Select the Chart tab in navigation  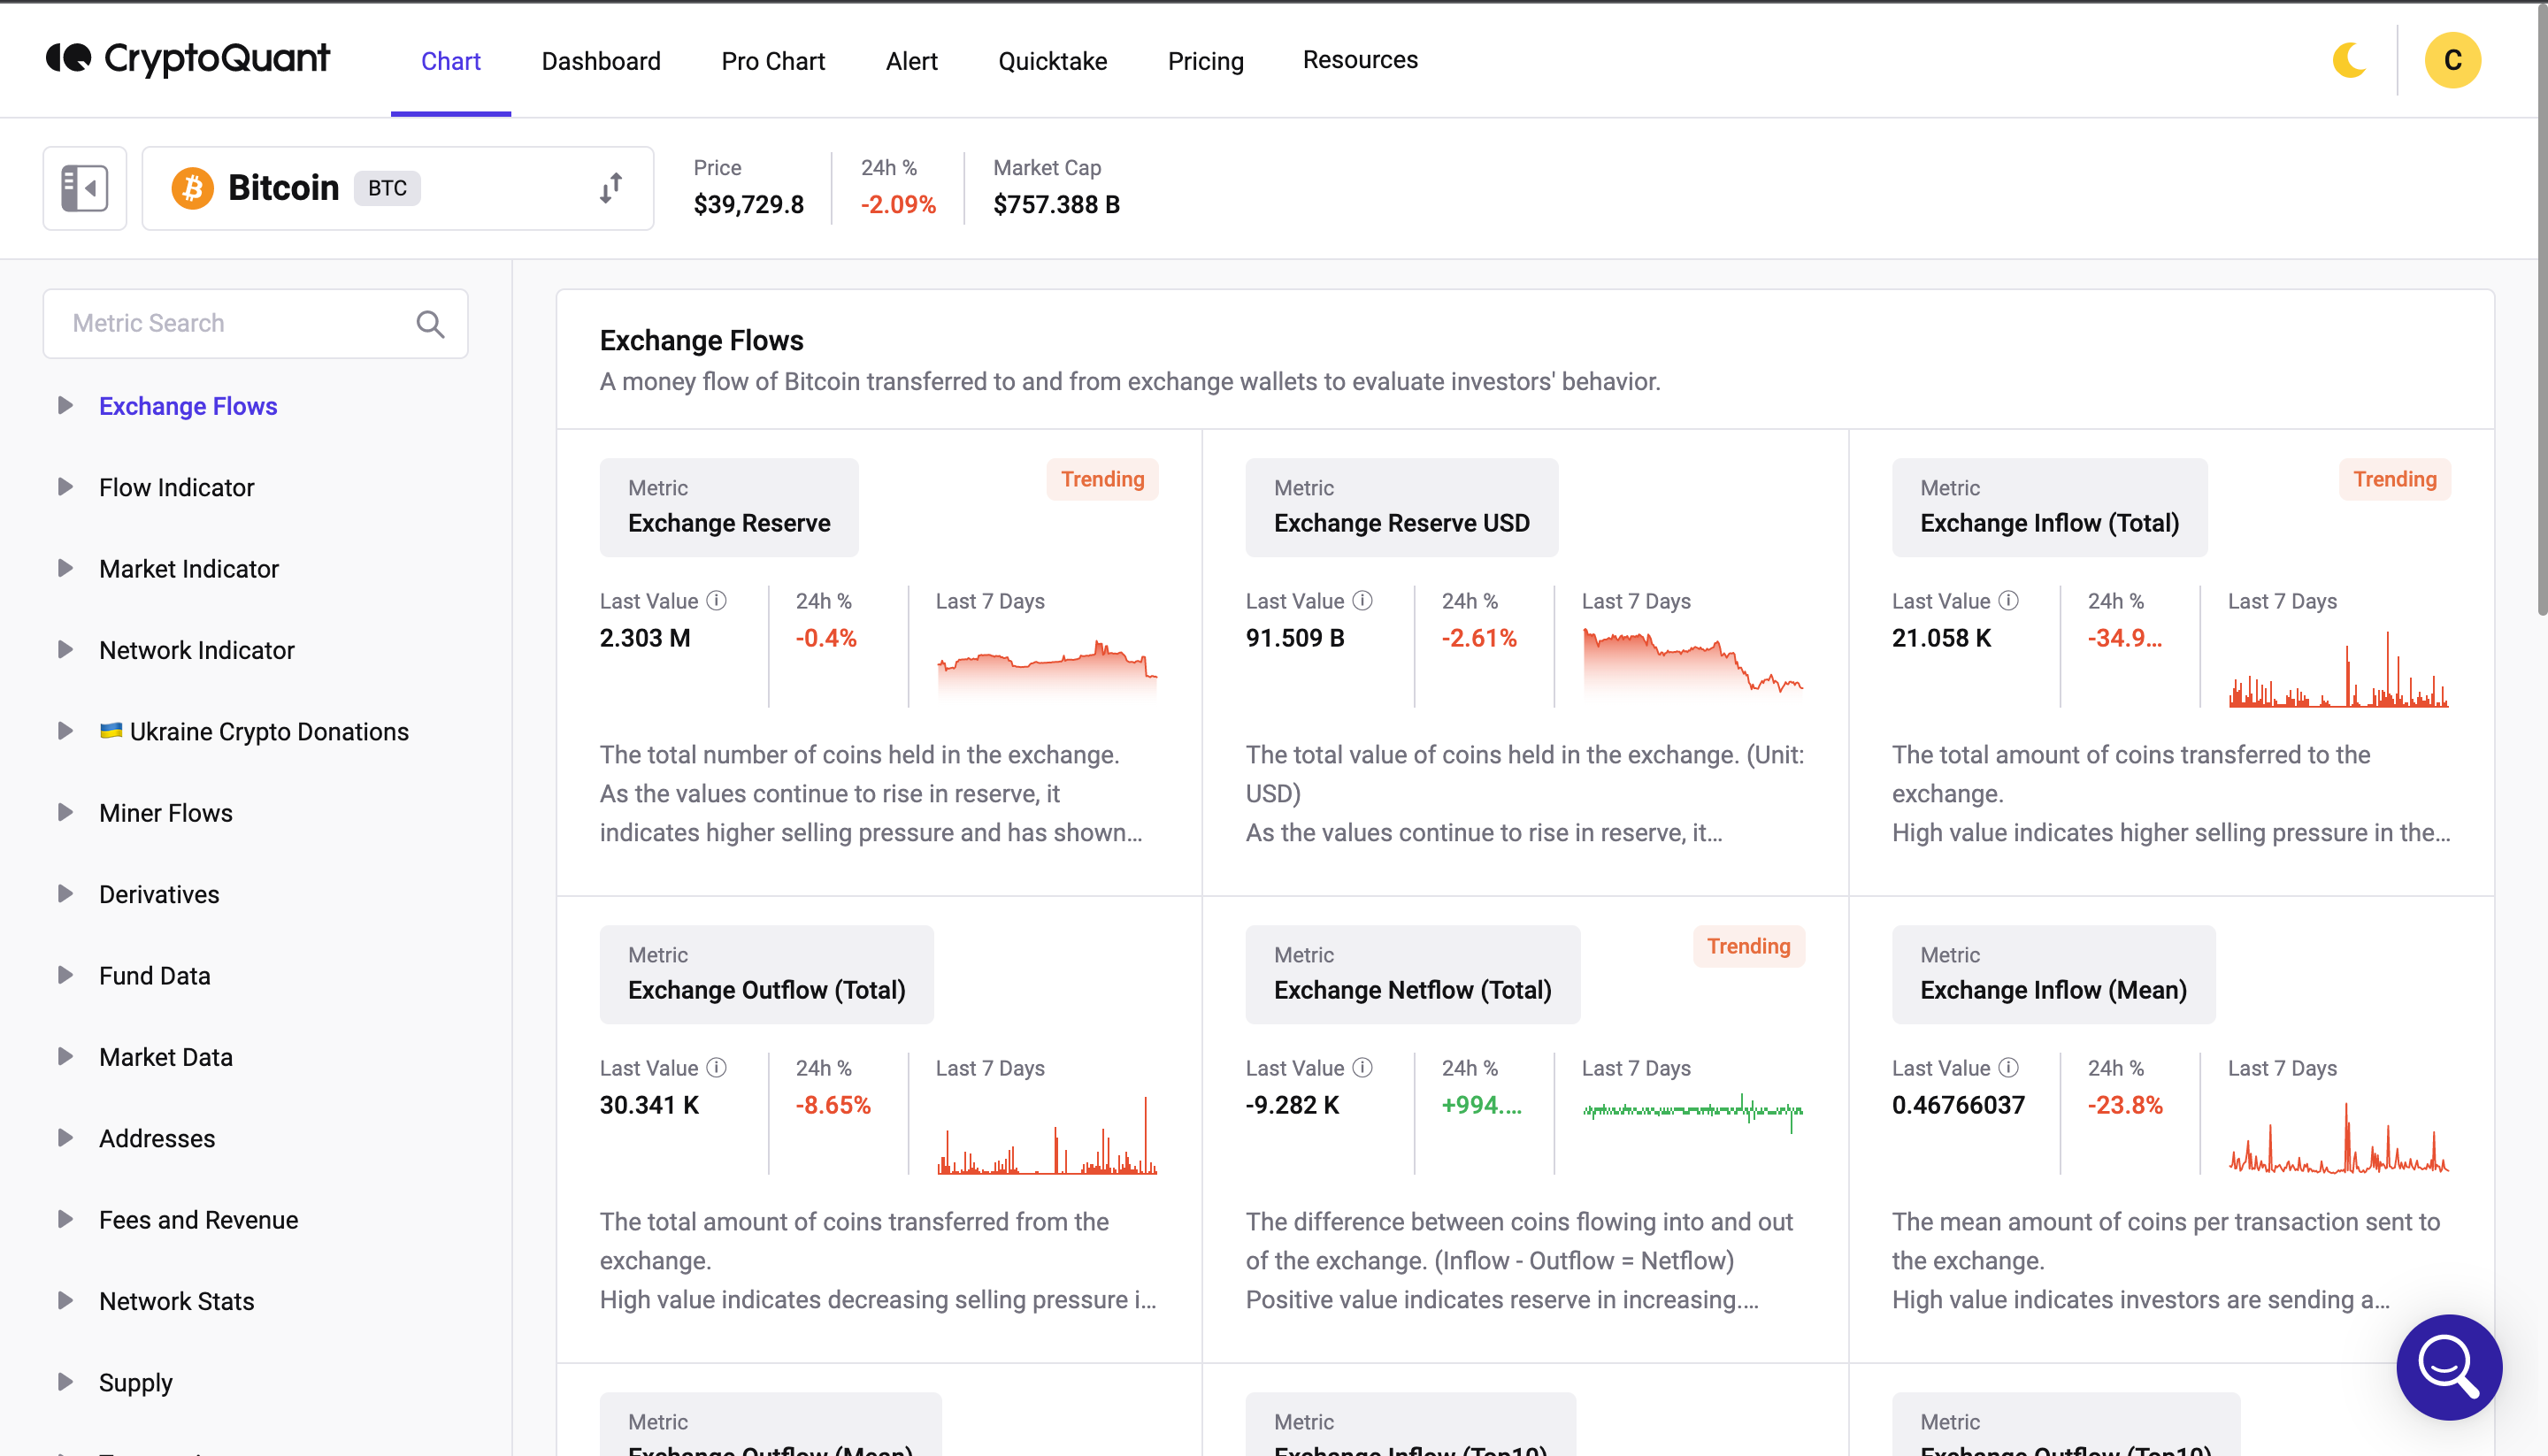tap(449, 59)
